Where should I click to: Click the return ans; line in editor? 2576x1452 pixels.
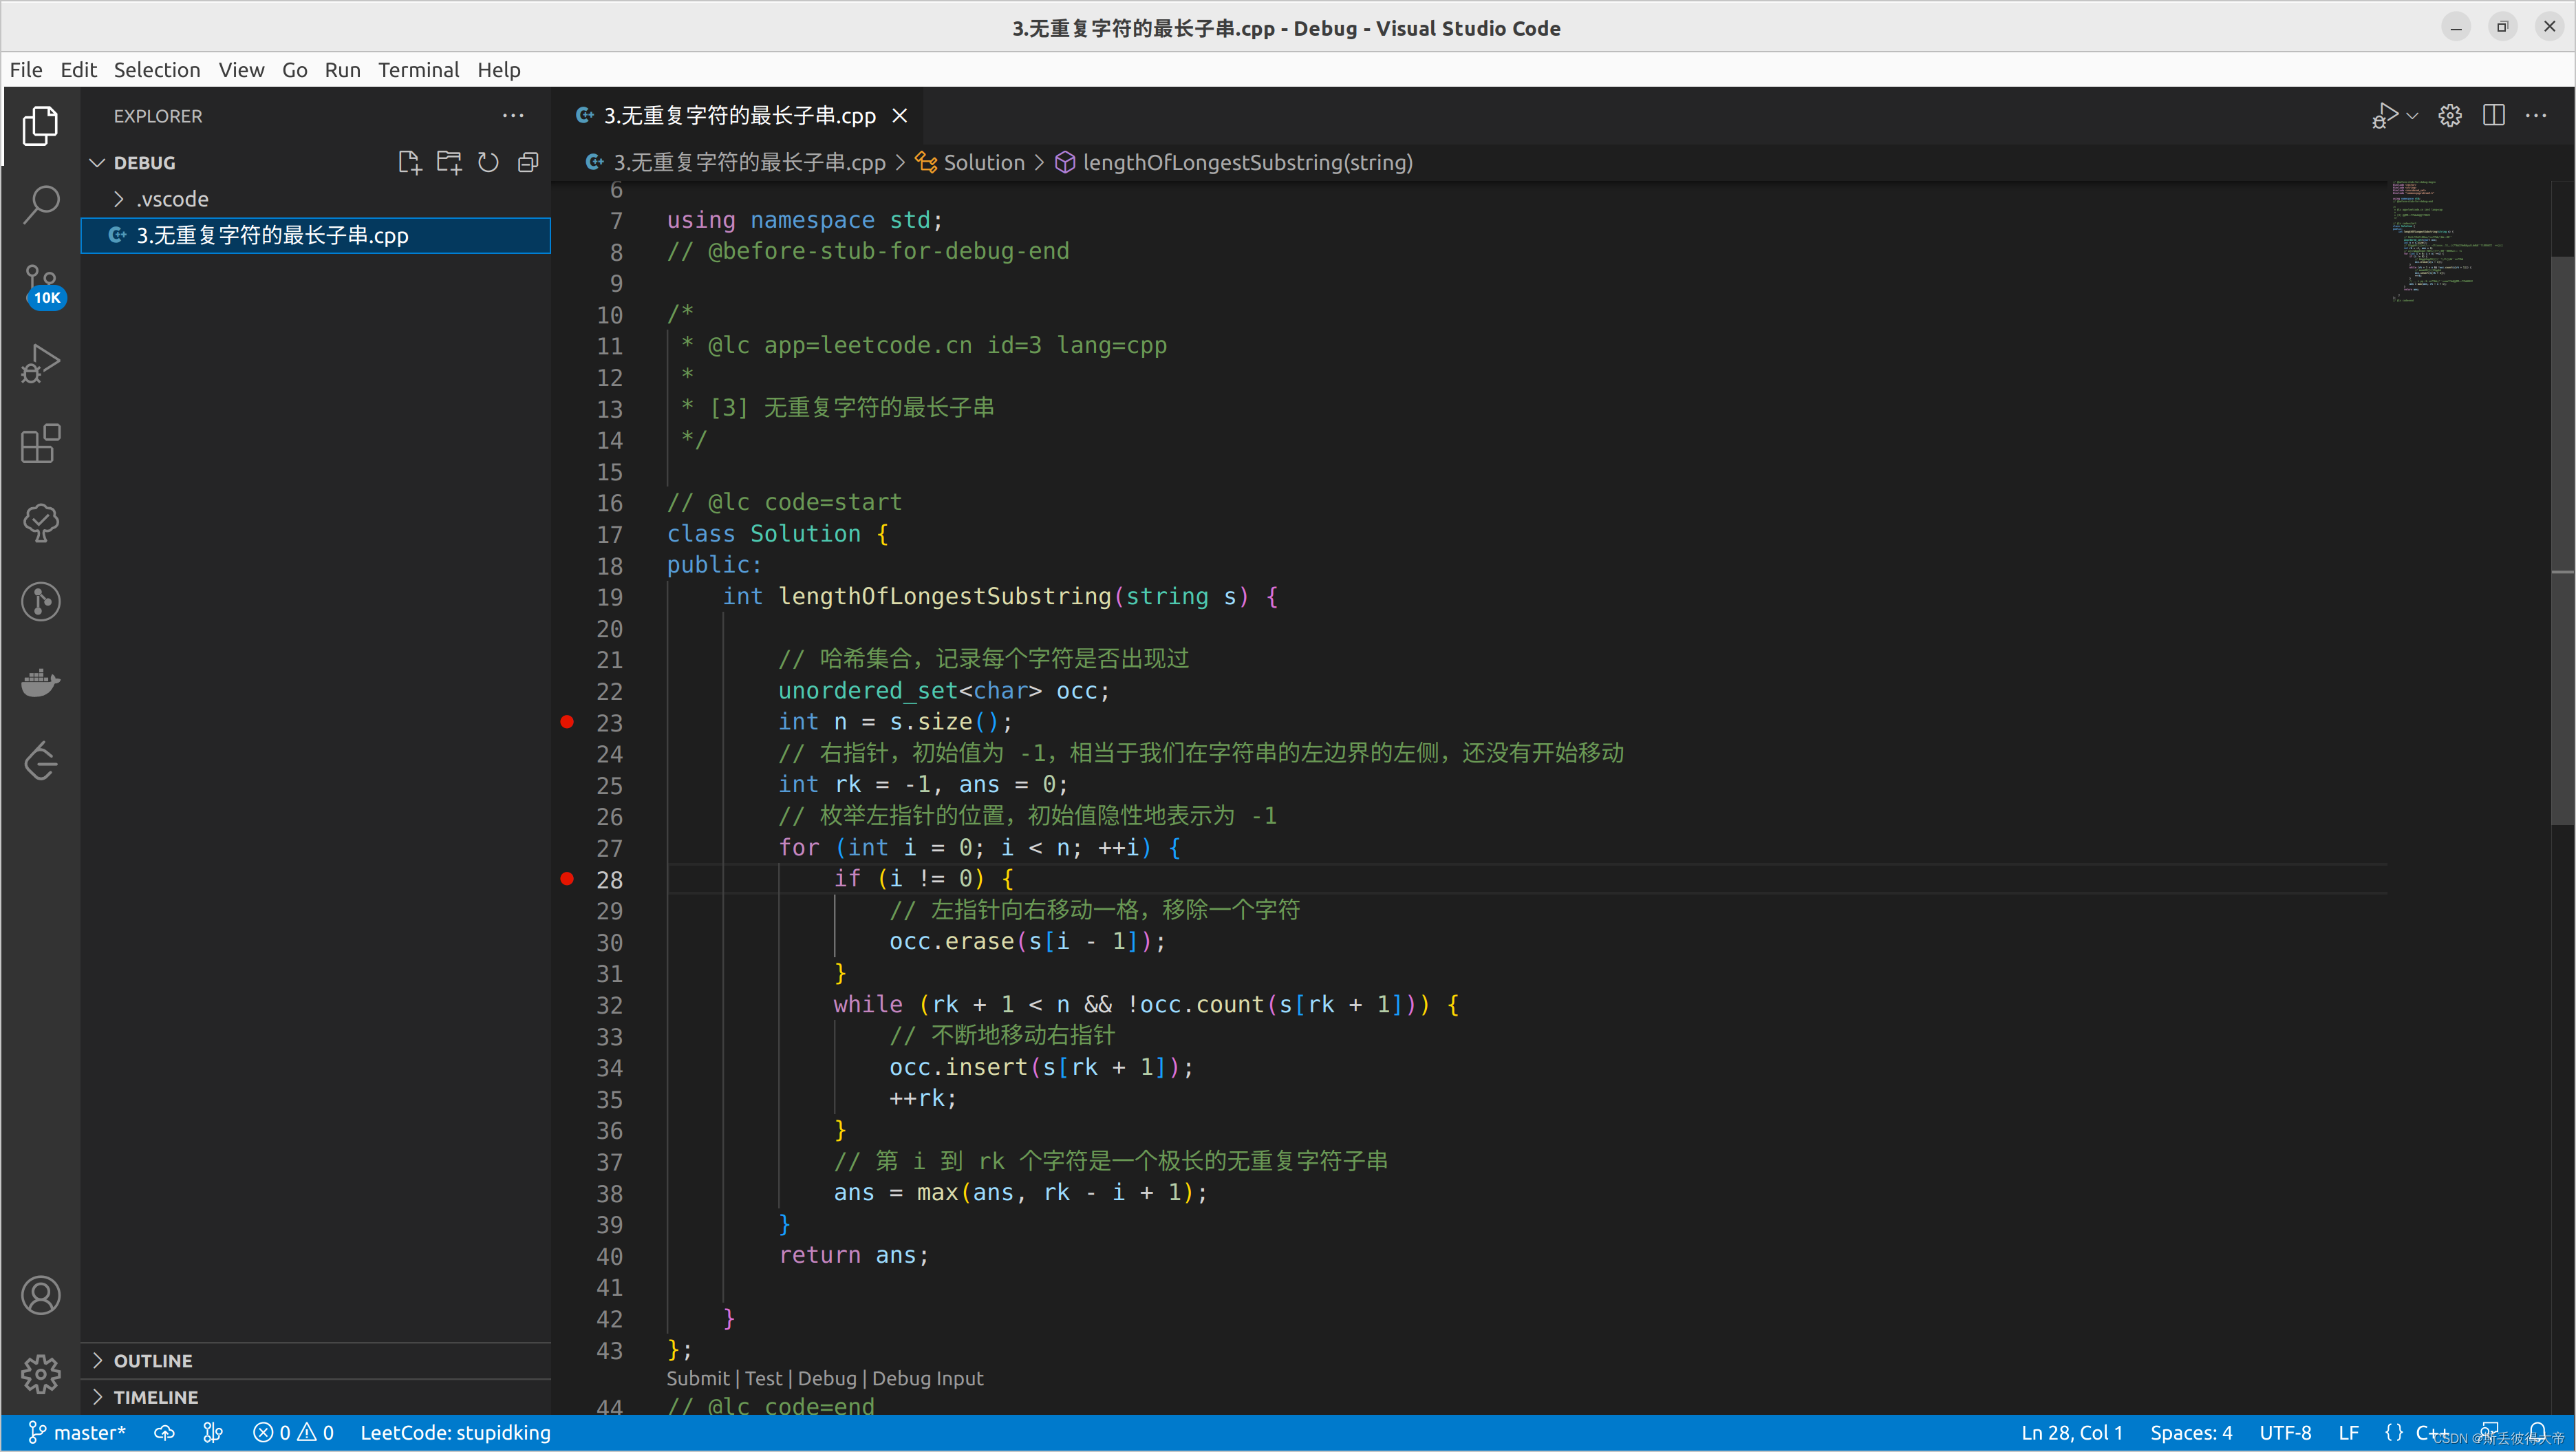tap(853, 1256)
